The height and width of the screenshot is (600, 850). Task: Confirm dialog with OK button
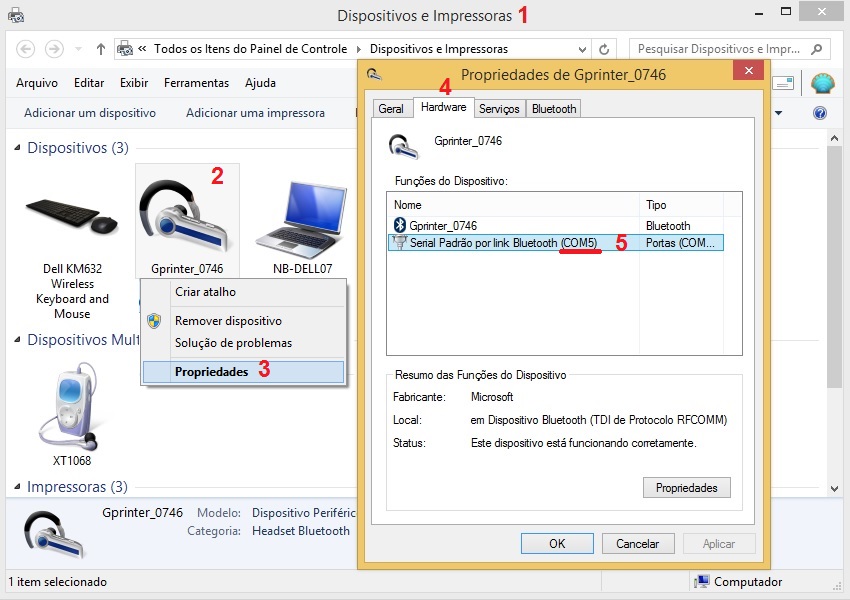557,544
